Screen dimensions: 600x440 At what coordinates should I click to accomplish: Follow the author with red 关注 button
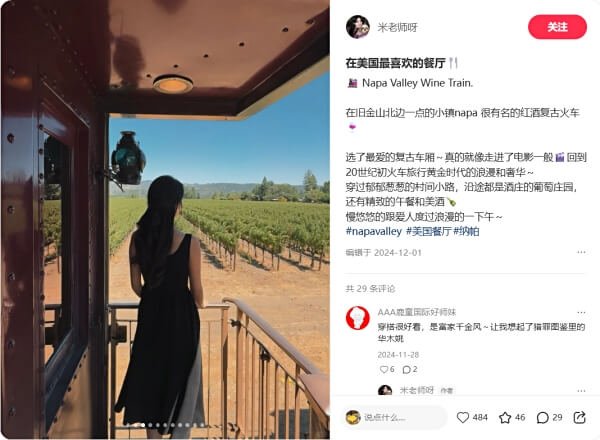(557, 27)
